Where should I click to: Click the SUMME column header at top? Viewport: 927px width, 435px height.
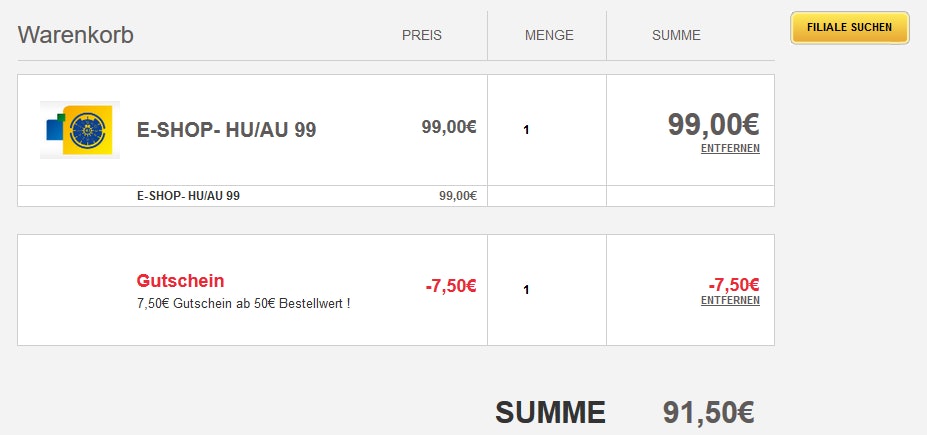tap(676, 35)
